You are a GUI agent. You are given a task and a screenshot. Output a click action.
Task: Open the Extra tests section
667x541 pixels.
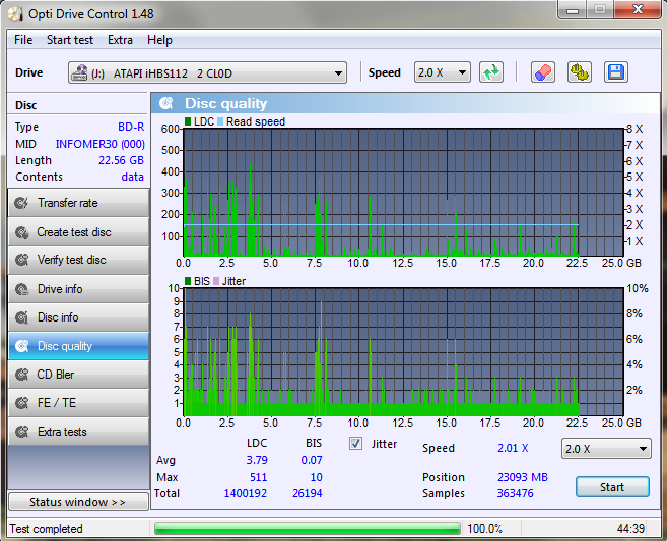point(78,432)
